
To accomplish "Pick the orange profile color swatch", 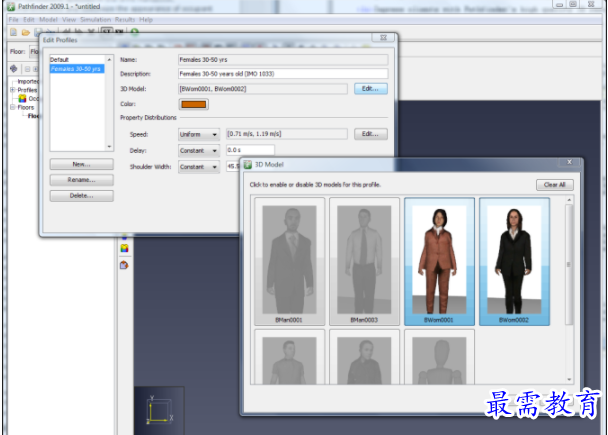I will tap(192, 104).
